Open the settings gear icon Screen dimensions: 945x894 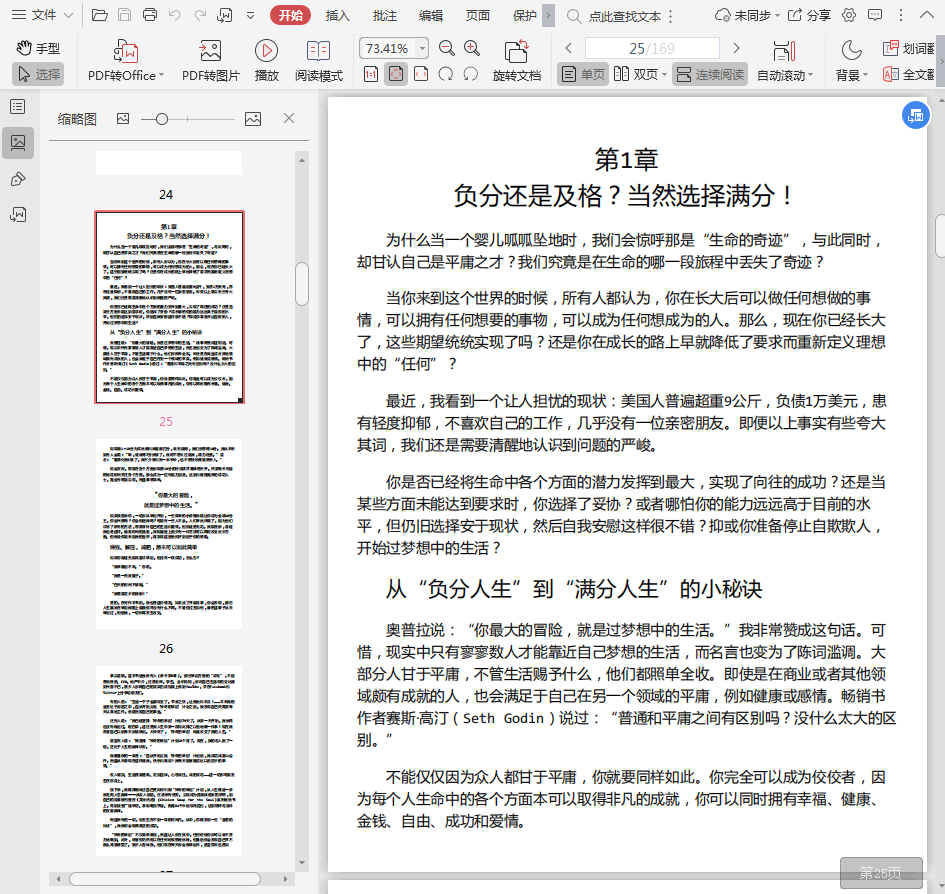click(x=849, y=15)
